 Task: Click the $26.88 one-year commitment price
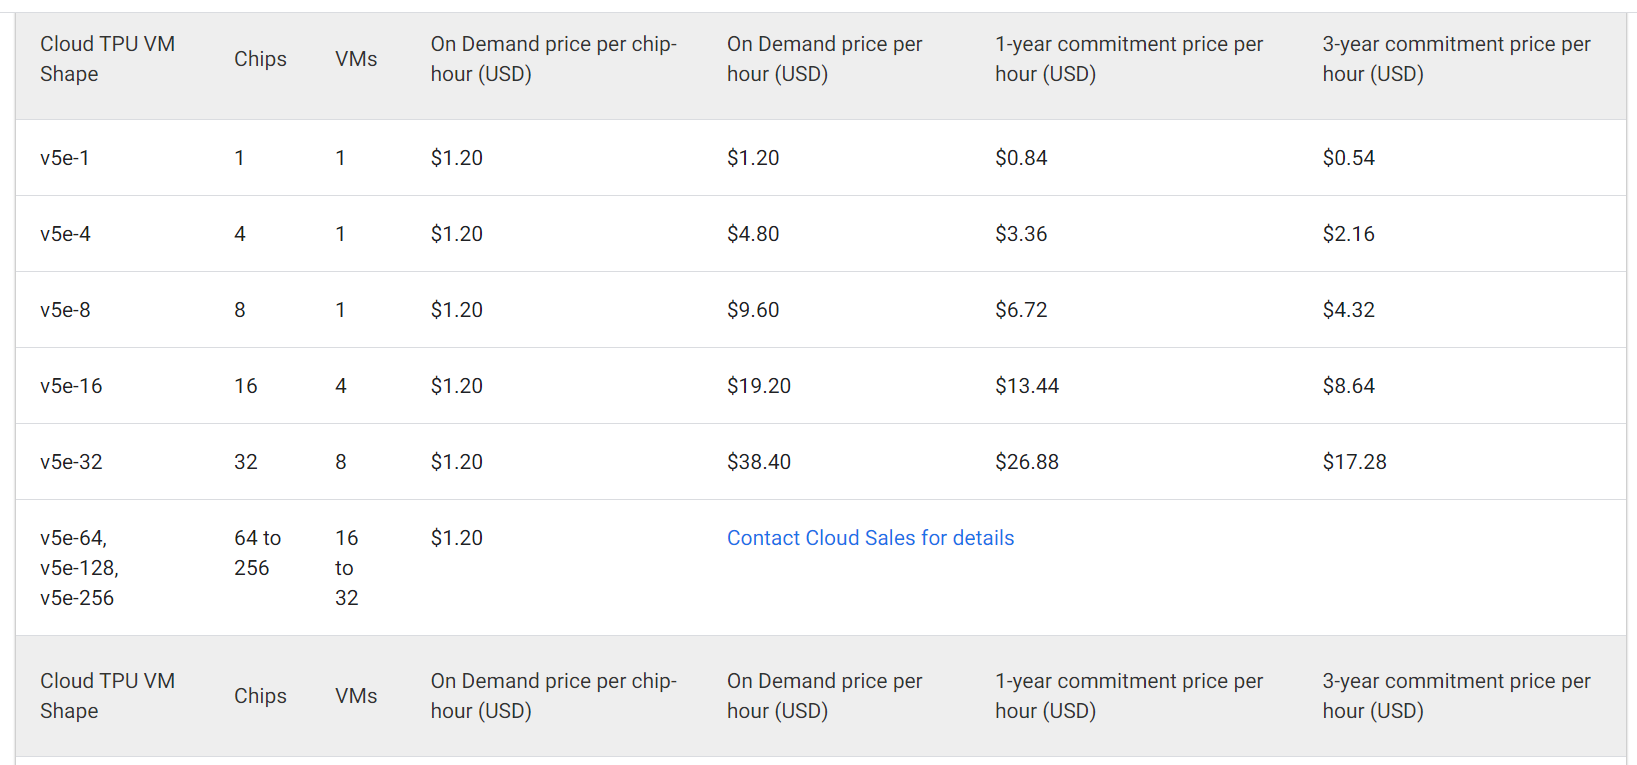[x=1027, y=462]
